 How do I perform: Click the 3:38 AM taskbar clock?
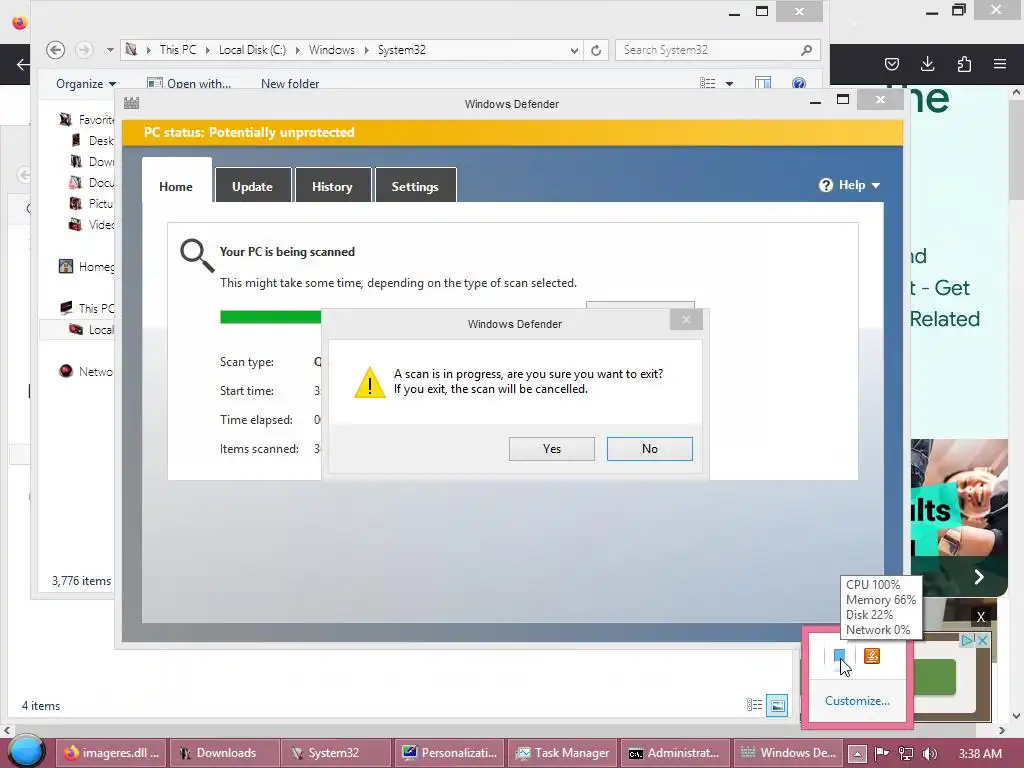click(980, 754)
